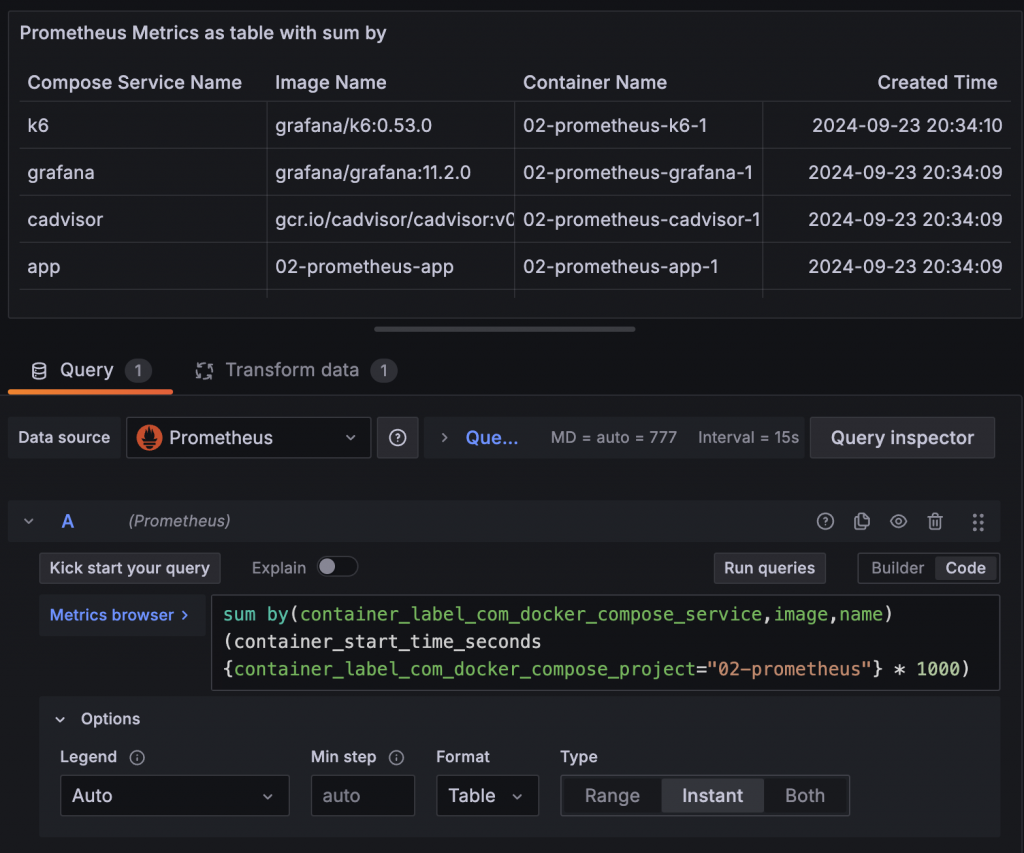Duplicate query A with copy icon
This screenshot has height=853, width=1024.
(x=862, y=521)
